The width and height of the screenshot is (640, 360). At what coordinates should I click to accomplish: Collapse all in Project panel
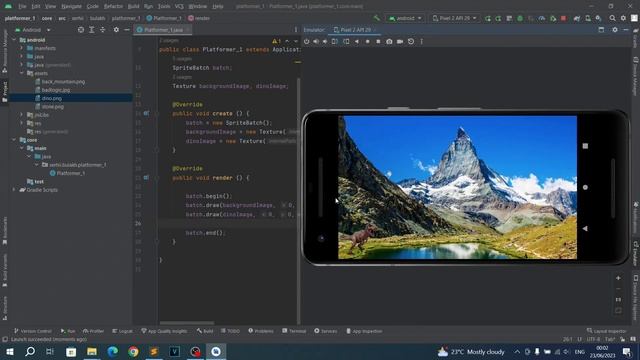point(102,30)
